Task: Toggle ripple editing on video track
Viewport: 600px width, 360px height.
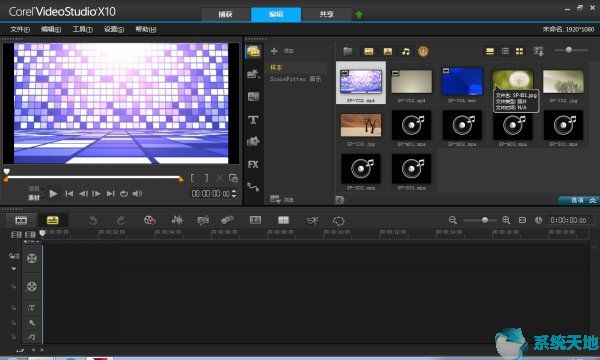Action: pos(14,256)
